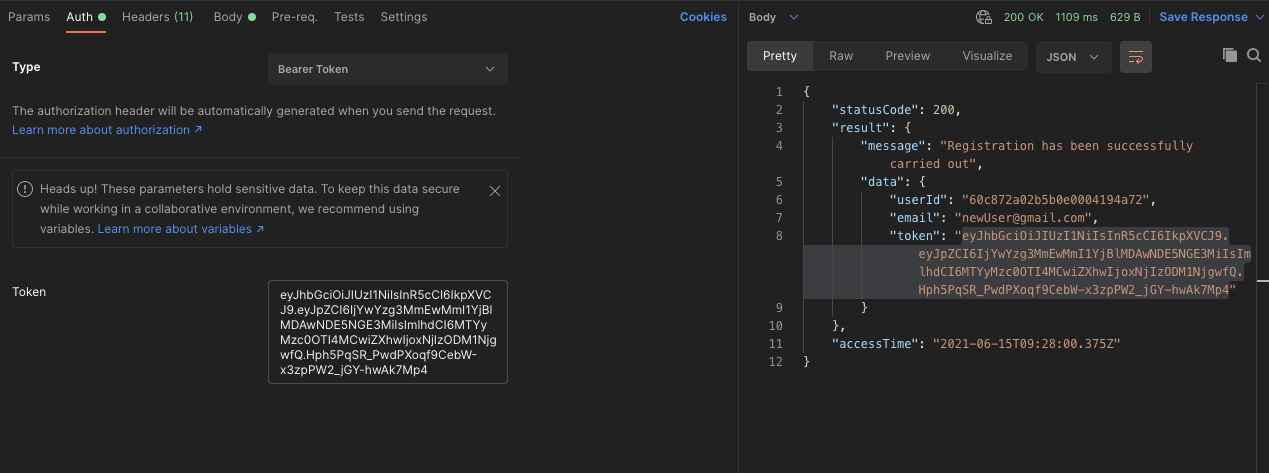
Task: Show the Preview response view
Action: point(908,56)
